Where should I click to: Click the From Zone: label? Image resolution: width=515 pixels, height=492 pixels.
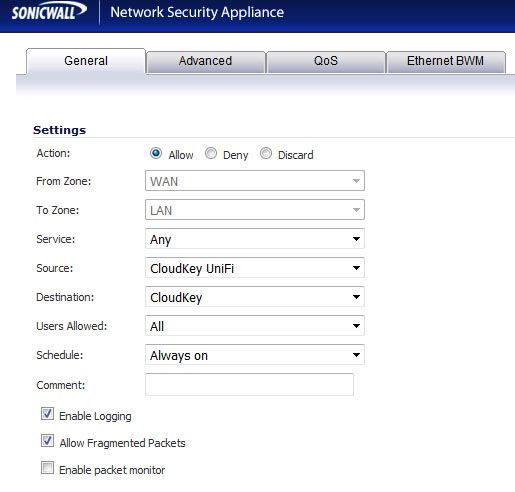click(x=64, y=181)
